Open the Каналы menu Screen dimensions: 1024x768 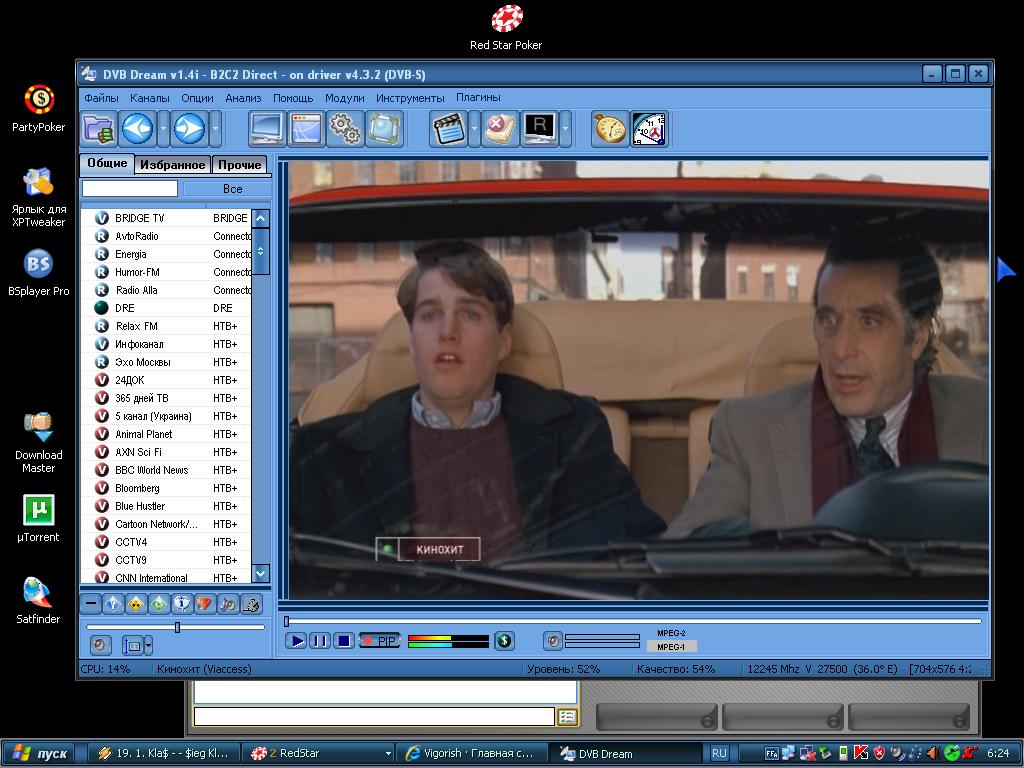click(x=150, y=98)
